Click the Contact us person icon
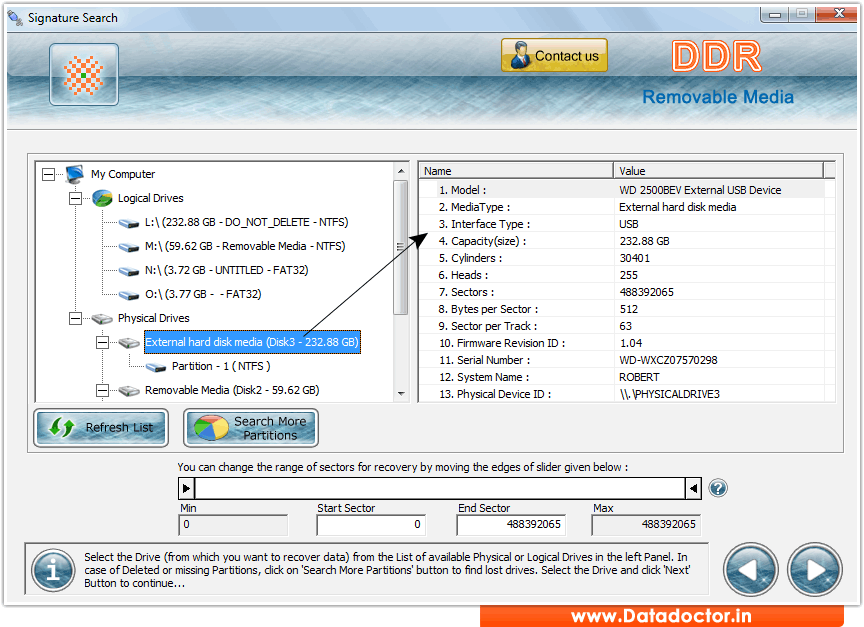The width and height of the screenshot is (864, 627). [x=519, y=56]
